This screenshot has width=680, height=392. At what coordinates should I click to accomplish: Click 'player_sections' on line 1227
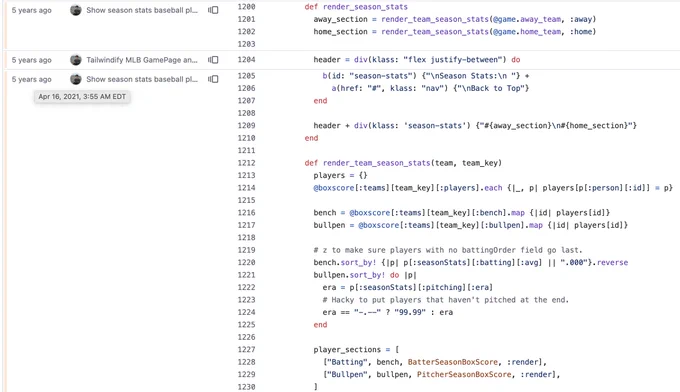[347, 350]
